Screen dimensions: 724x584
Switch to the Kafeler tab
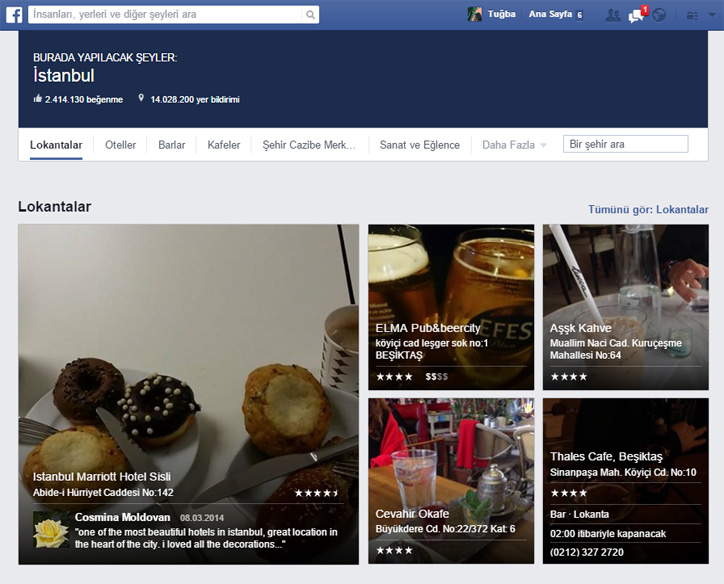[223, 145]
